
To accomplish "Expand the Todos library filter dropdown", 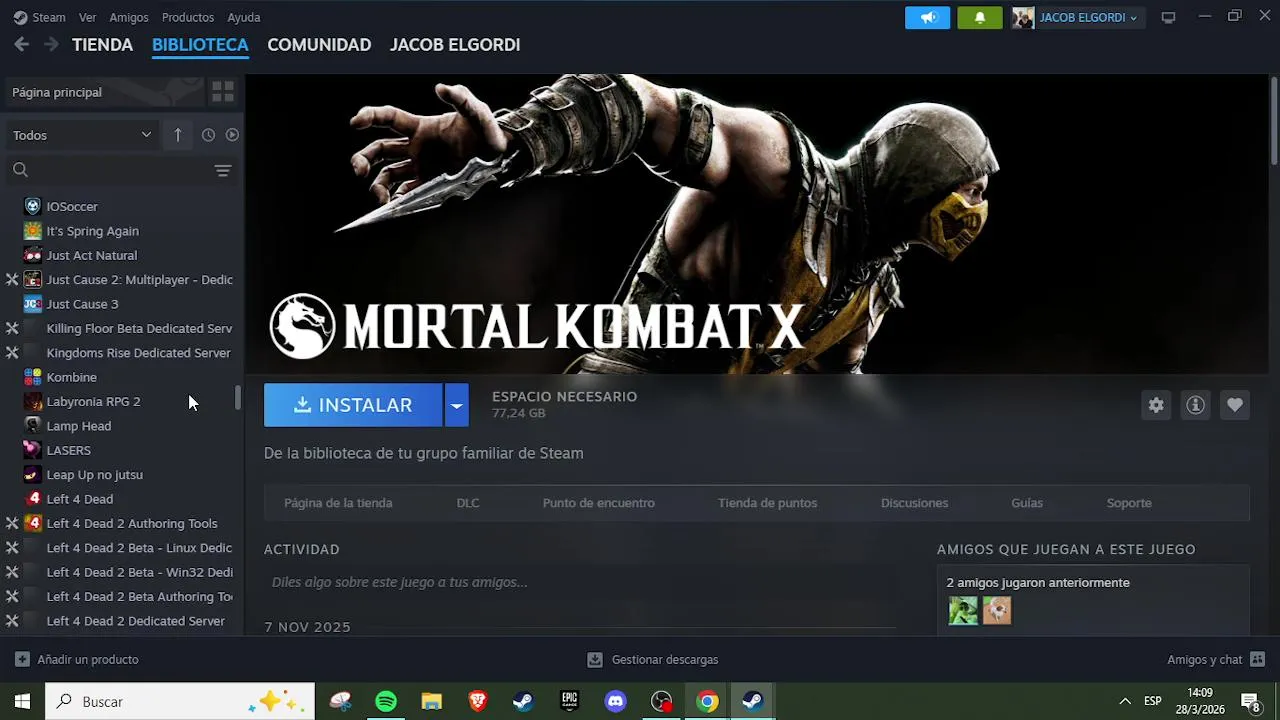I will [x=82, y=135].
